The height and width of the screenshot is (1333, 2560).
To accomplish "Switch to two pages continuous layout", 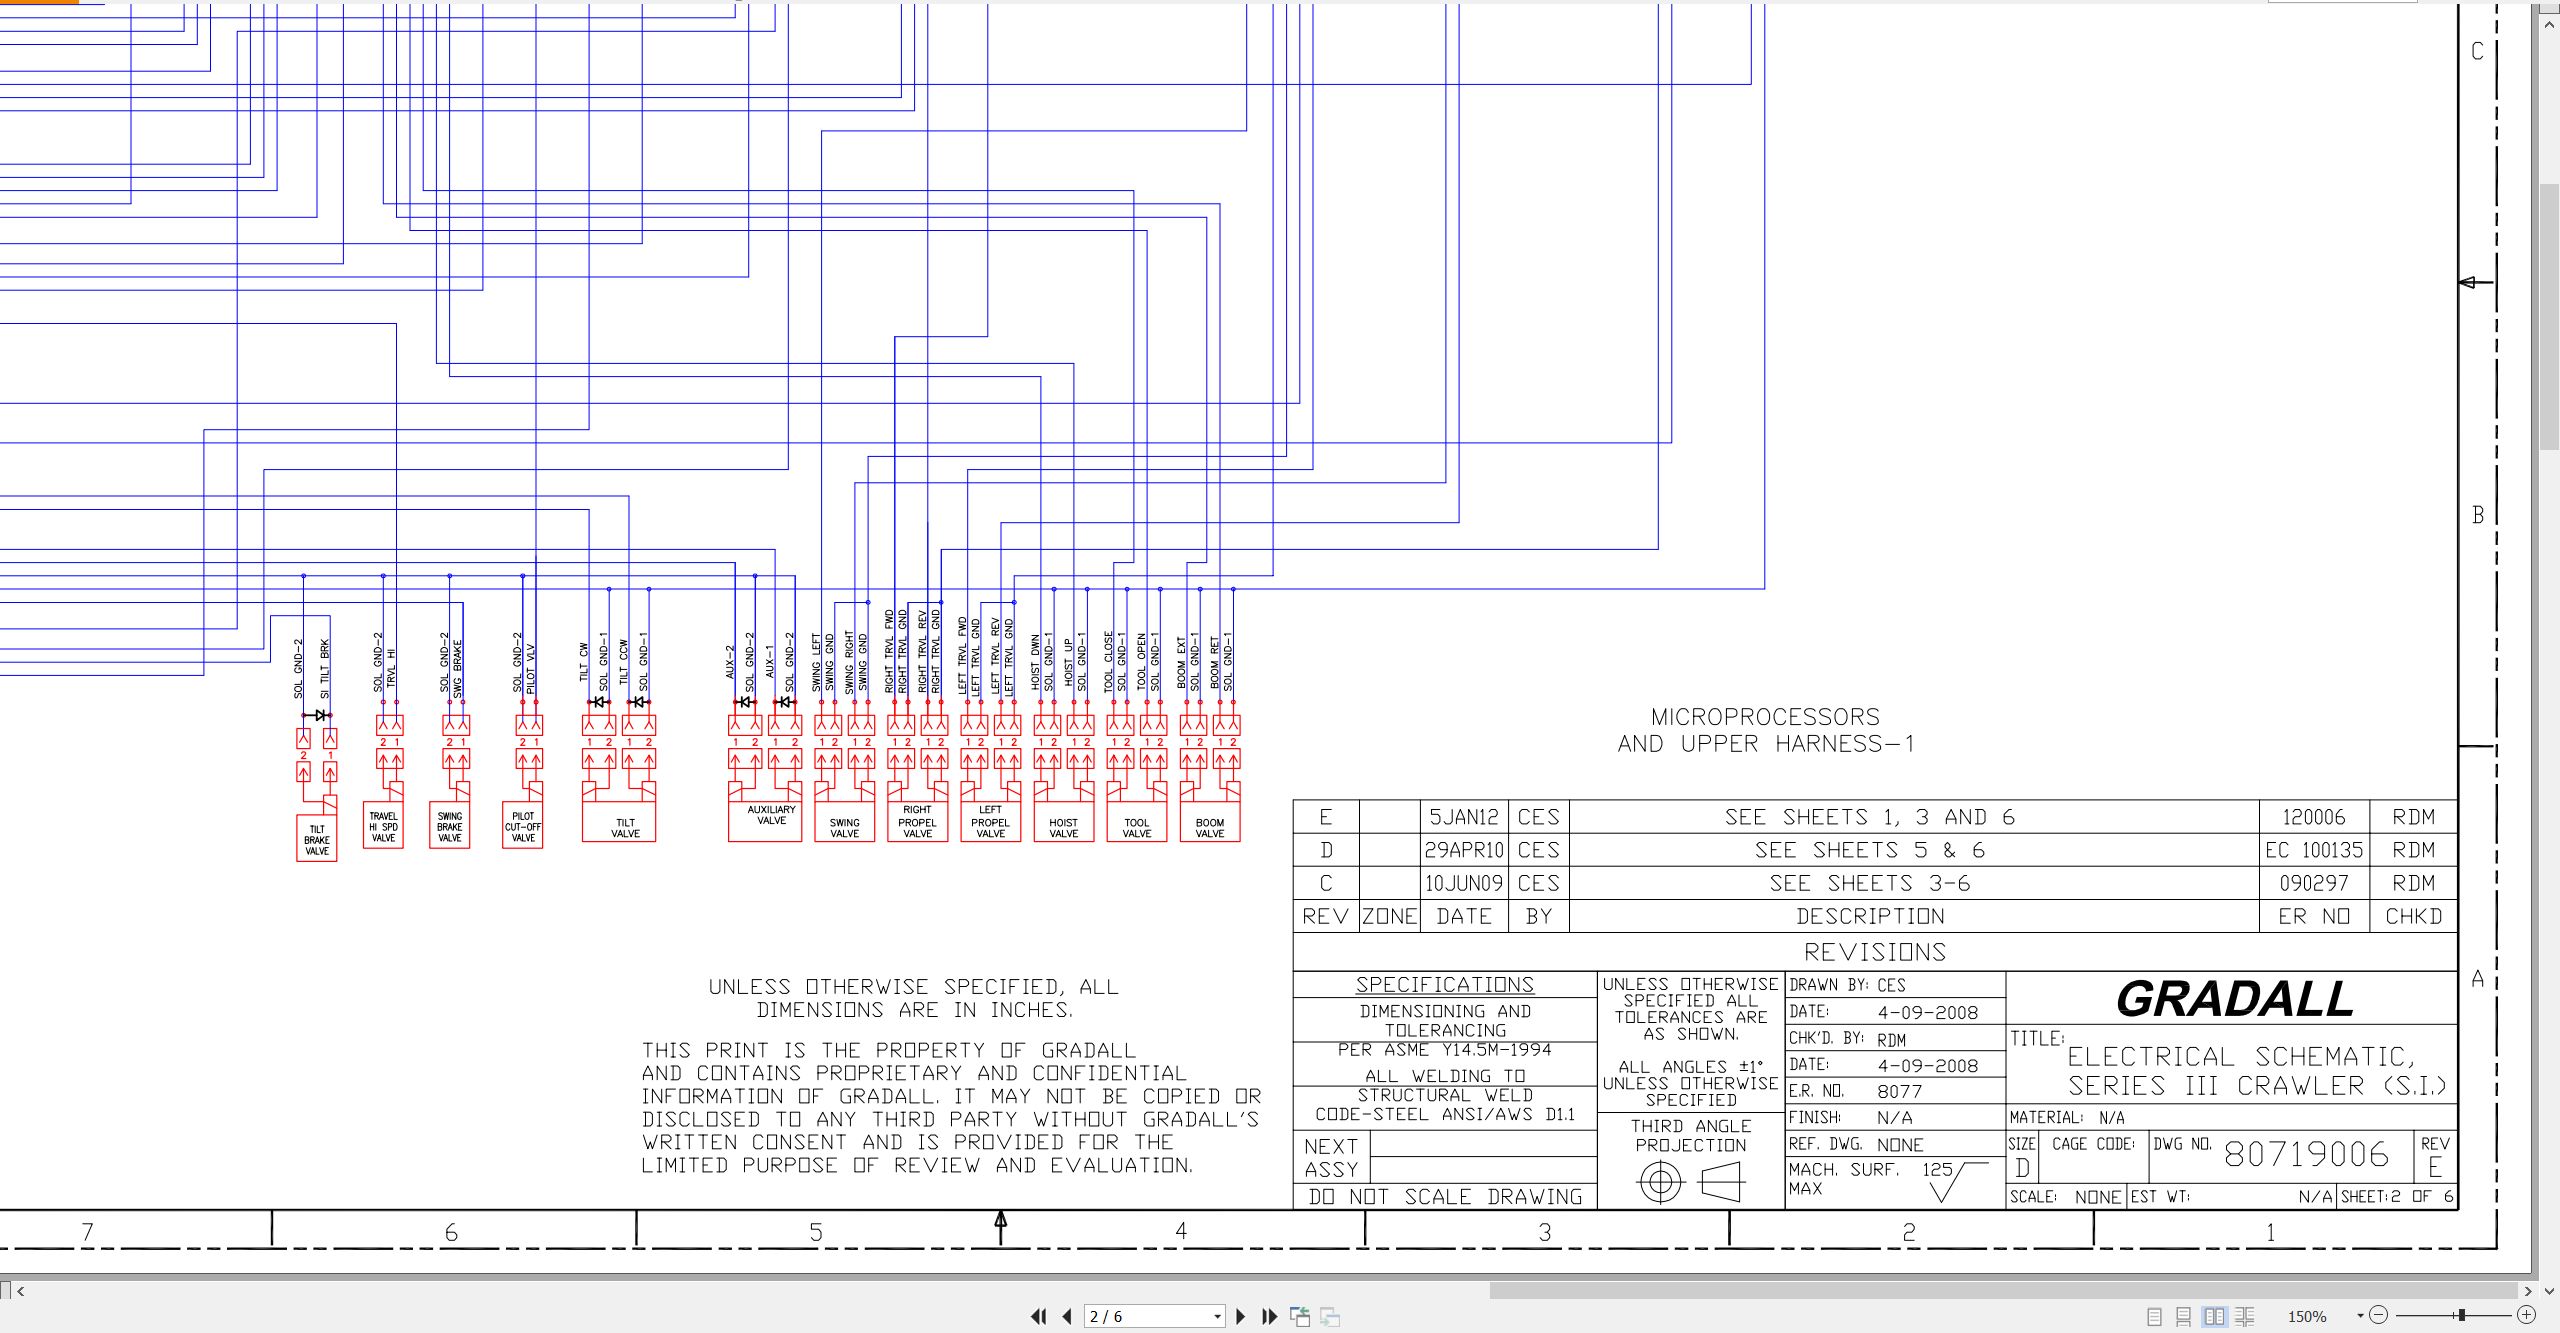I will [2245, 1317].
